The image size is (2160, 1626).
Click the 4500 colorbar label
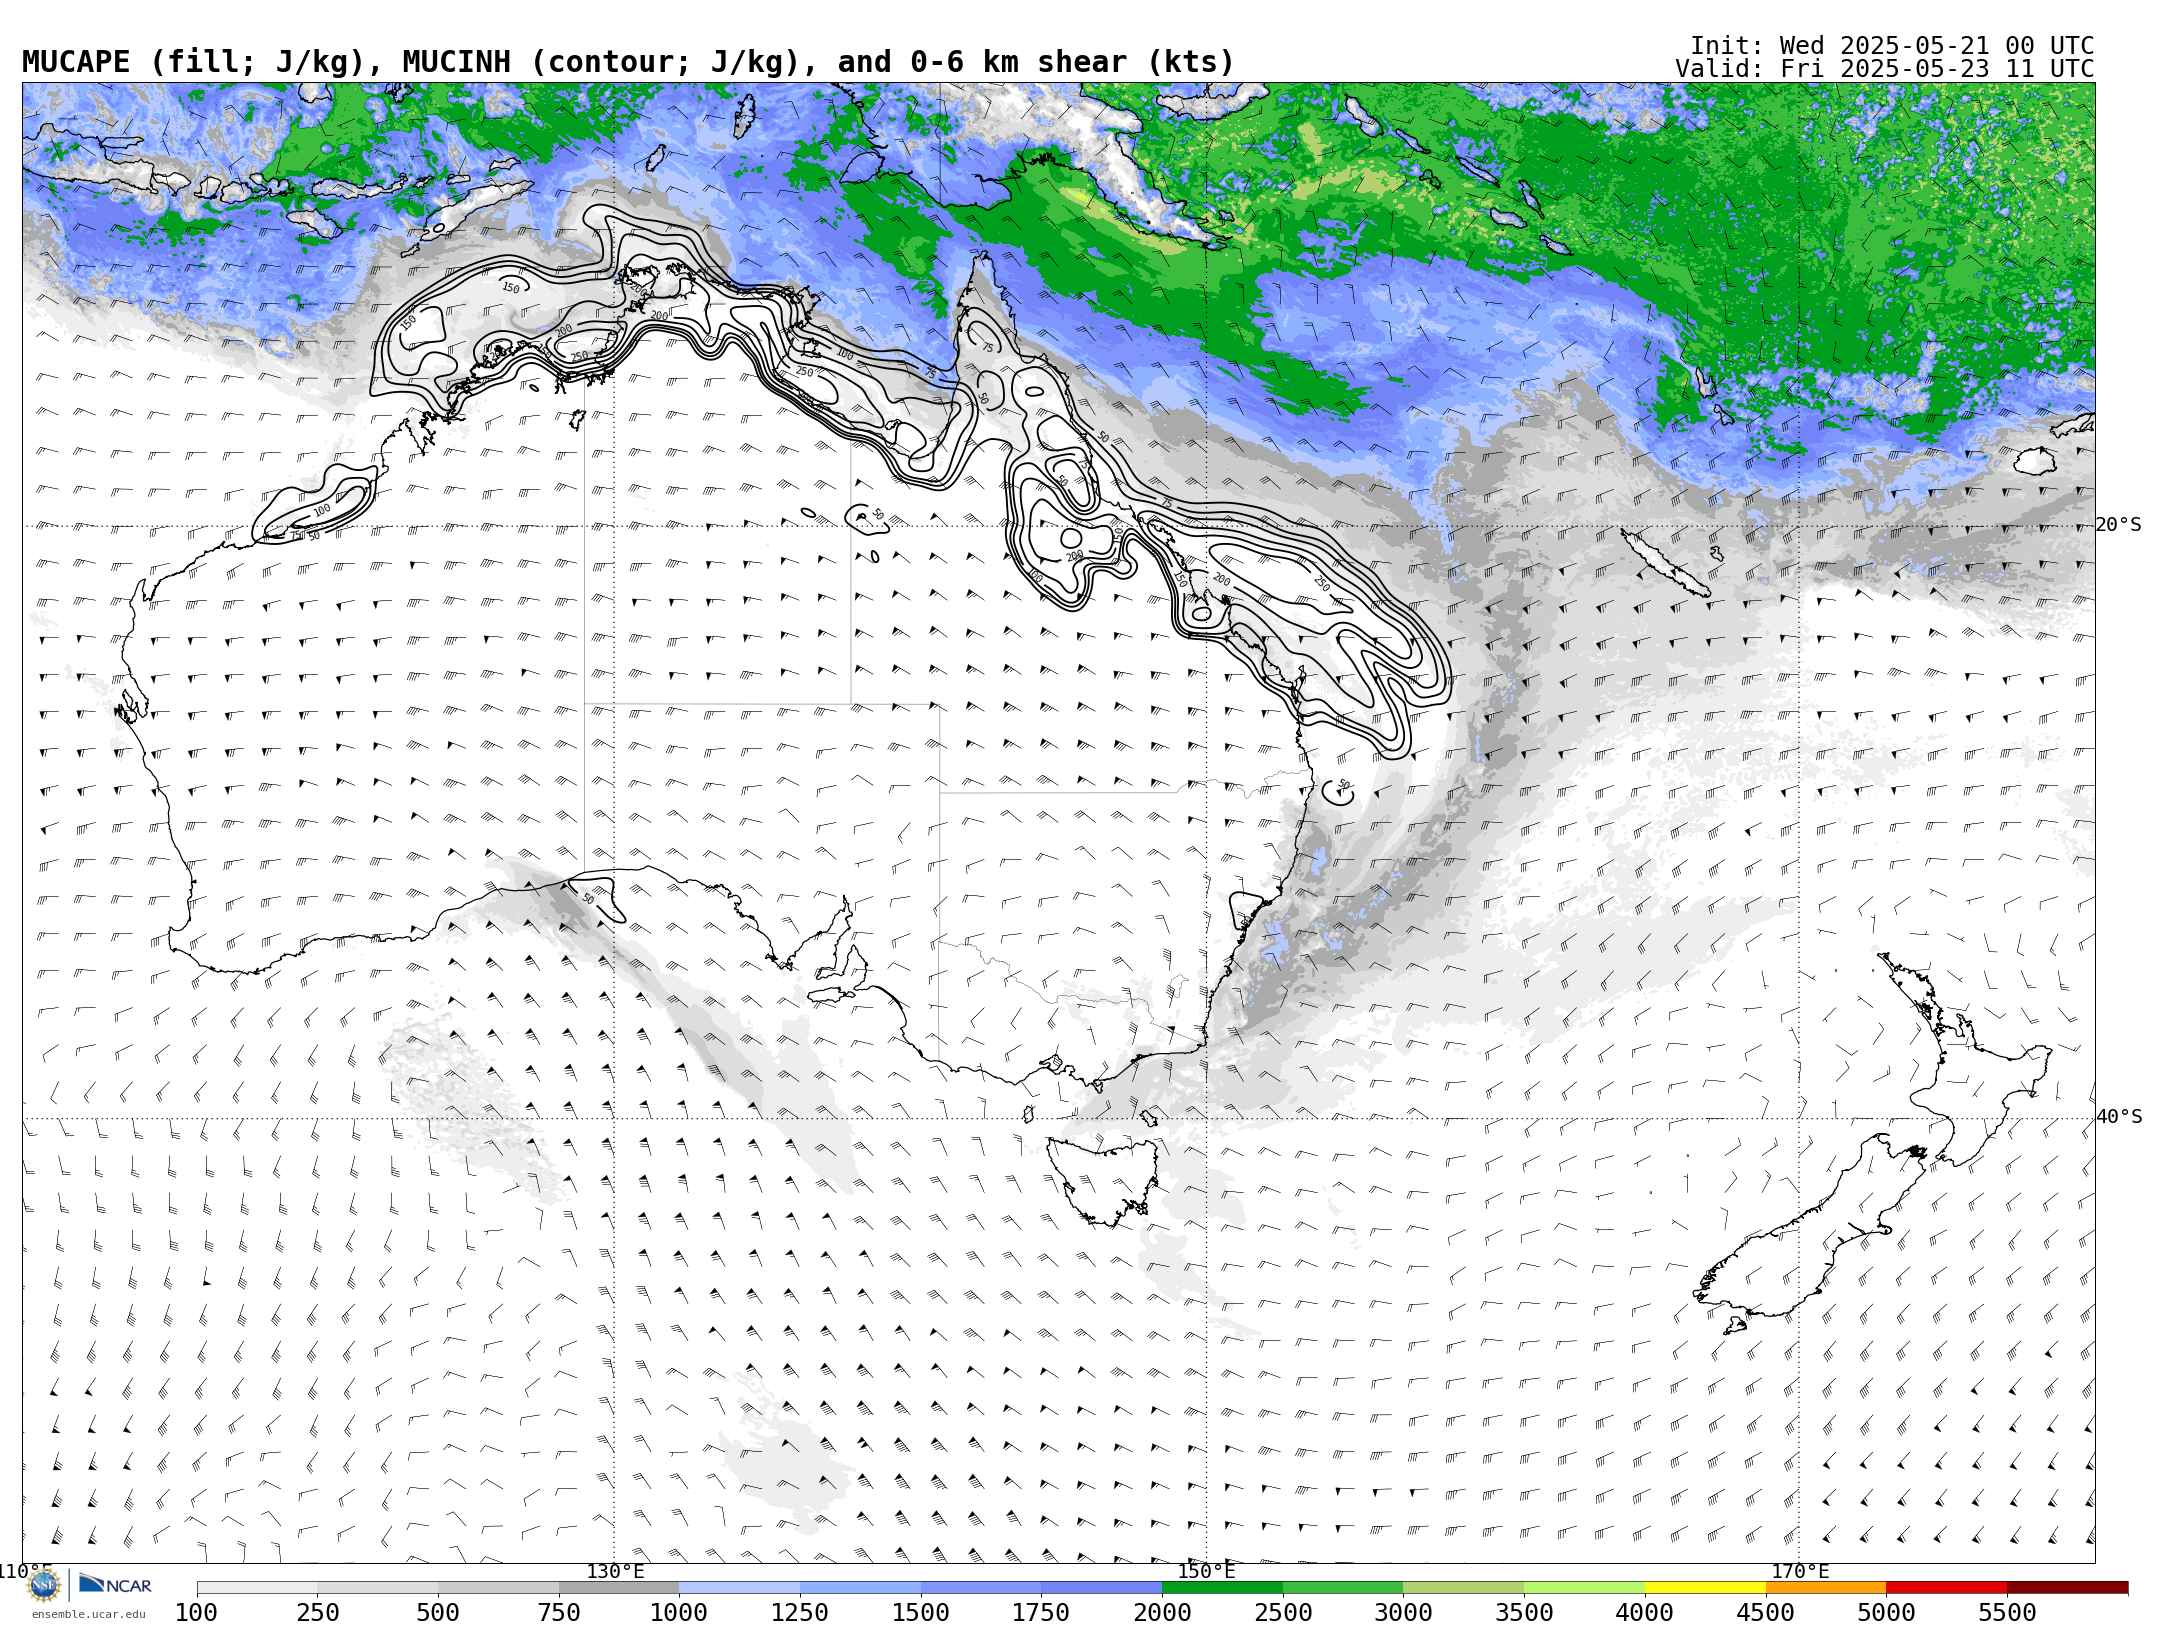[x=1765, y=1612]
